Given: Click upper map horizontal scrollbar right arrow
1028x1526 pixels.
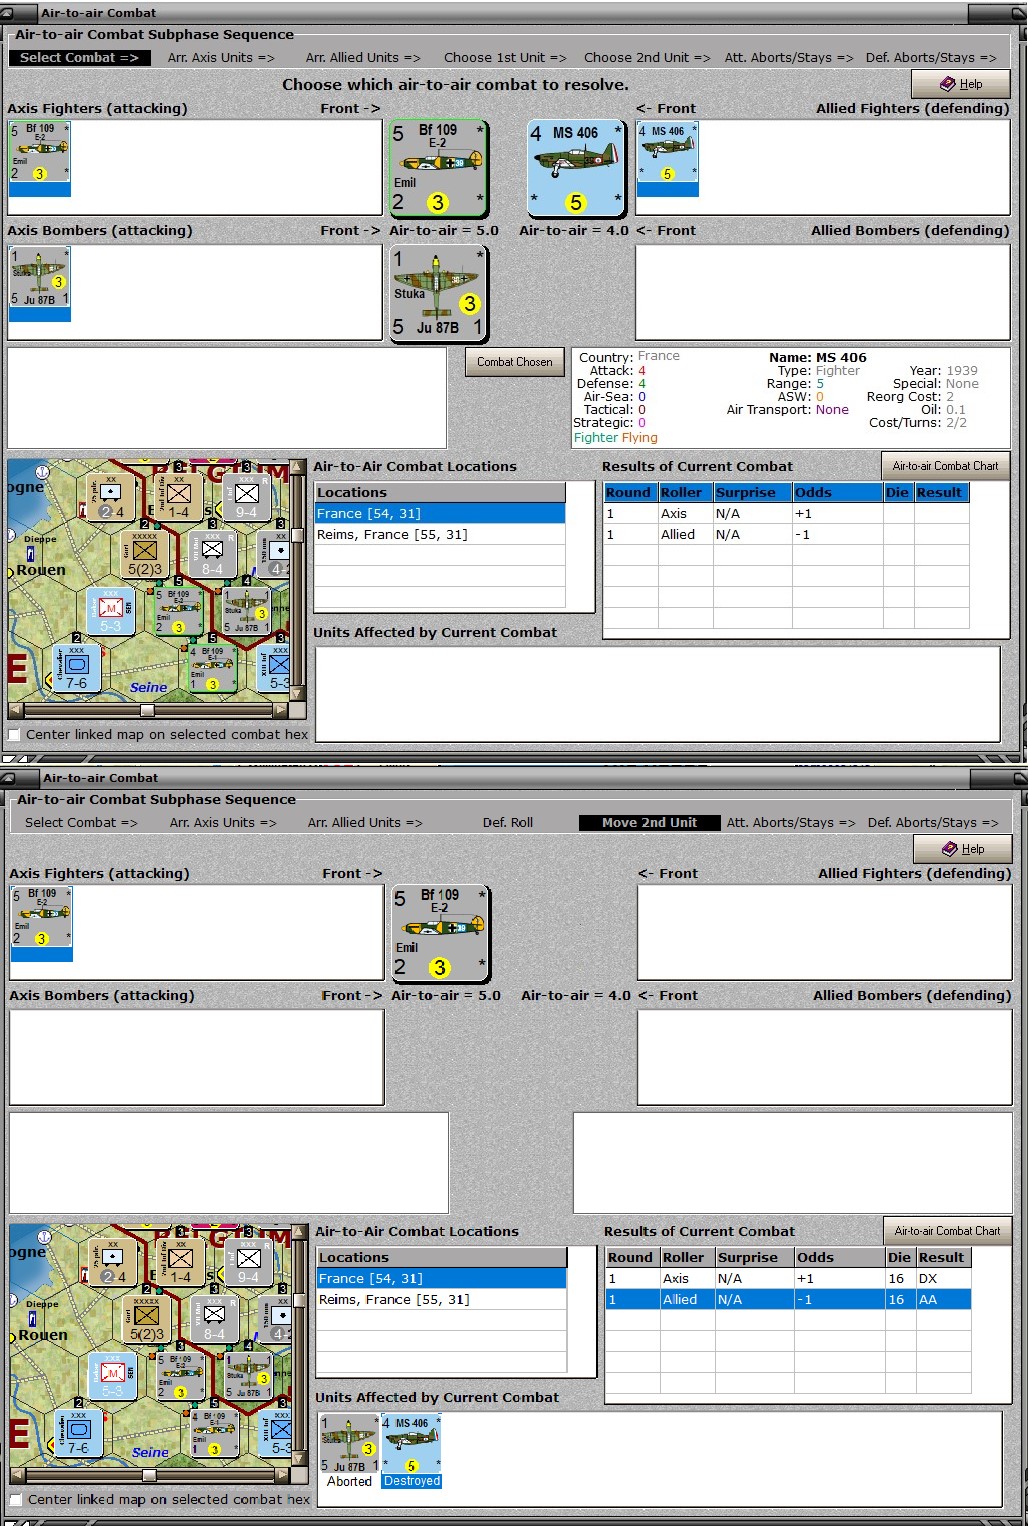Looking at the screenshot, I should [281, 710].
